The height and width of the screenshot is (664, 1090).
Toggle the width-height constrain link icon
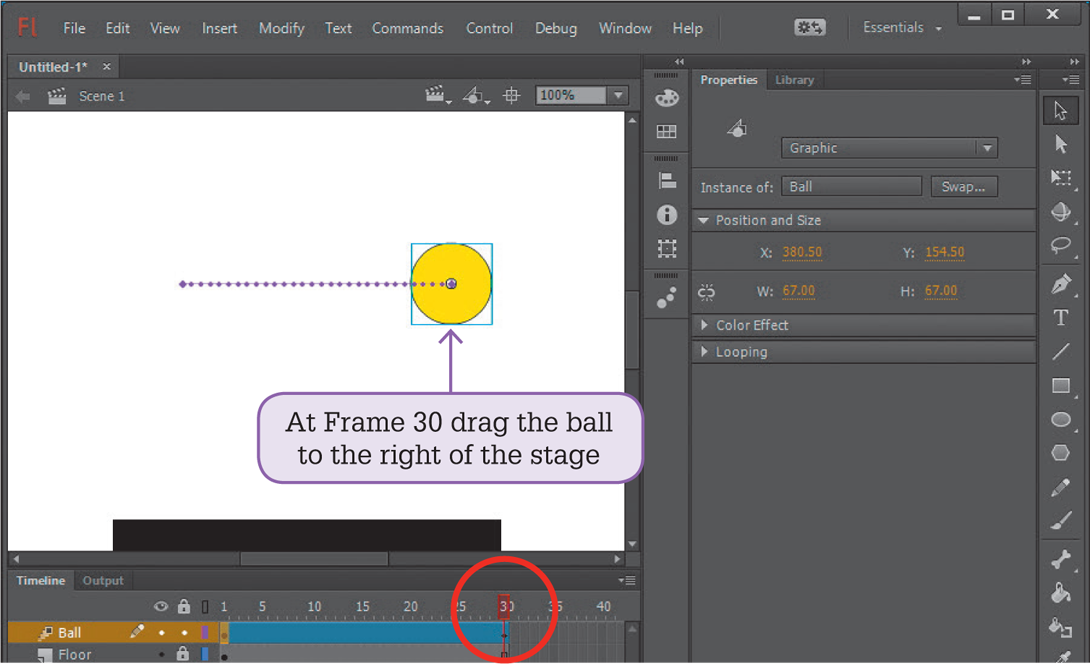pos(706,291)
